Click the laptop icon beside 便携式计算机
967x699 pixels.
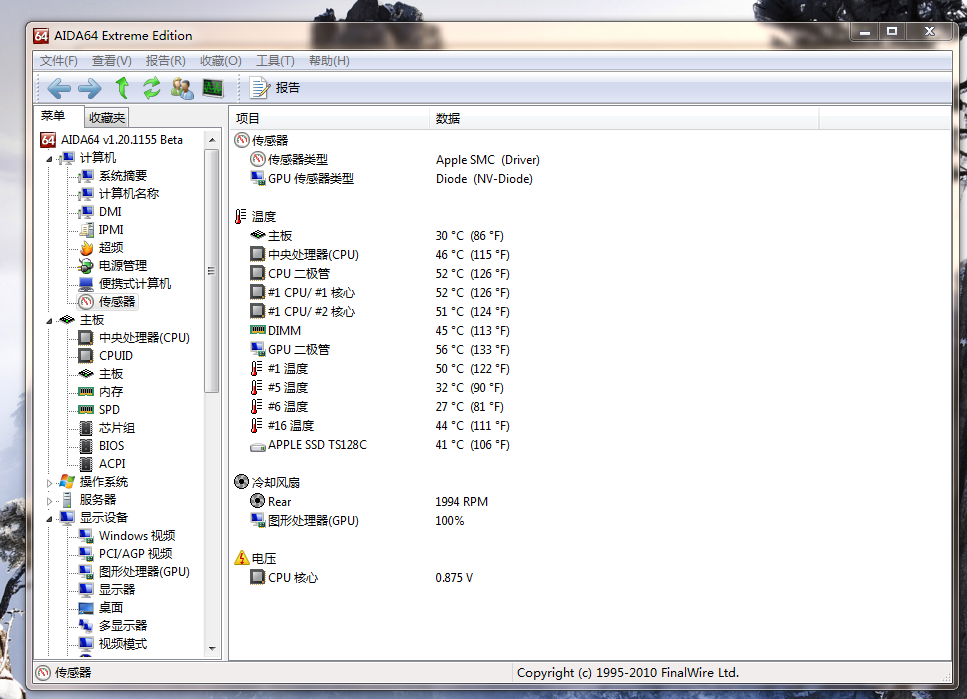pyautogui.click(x=86, y=284)
